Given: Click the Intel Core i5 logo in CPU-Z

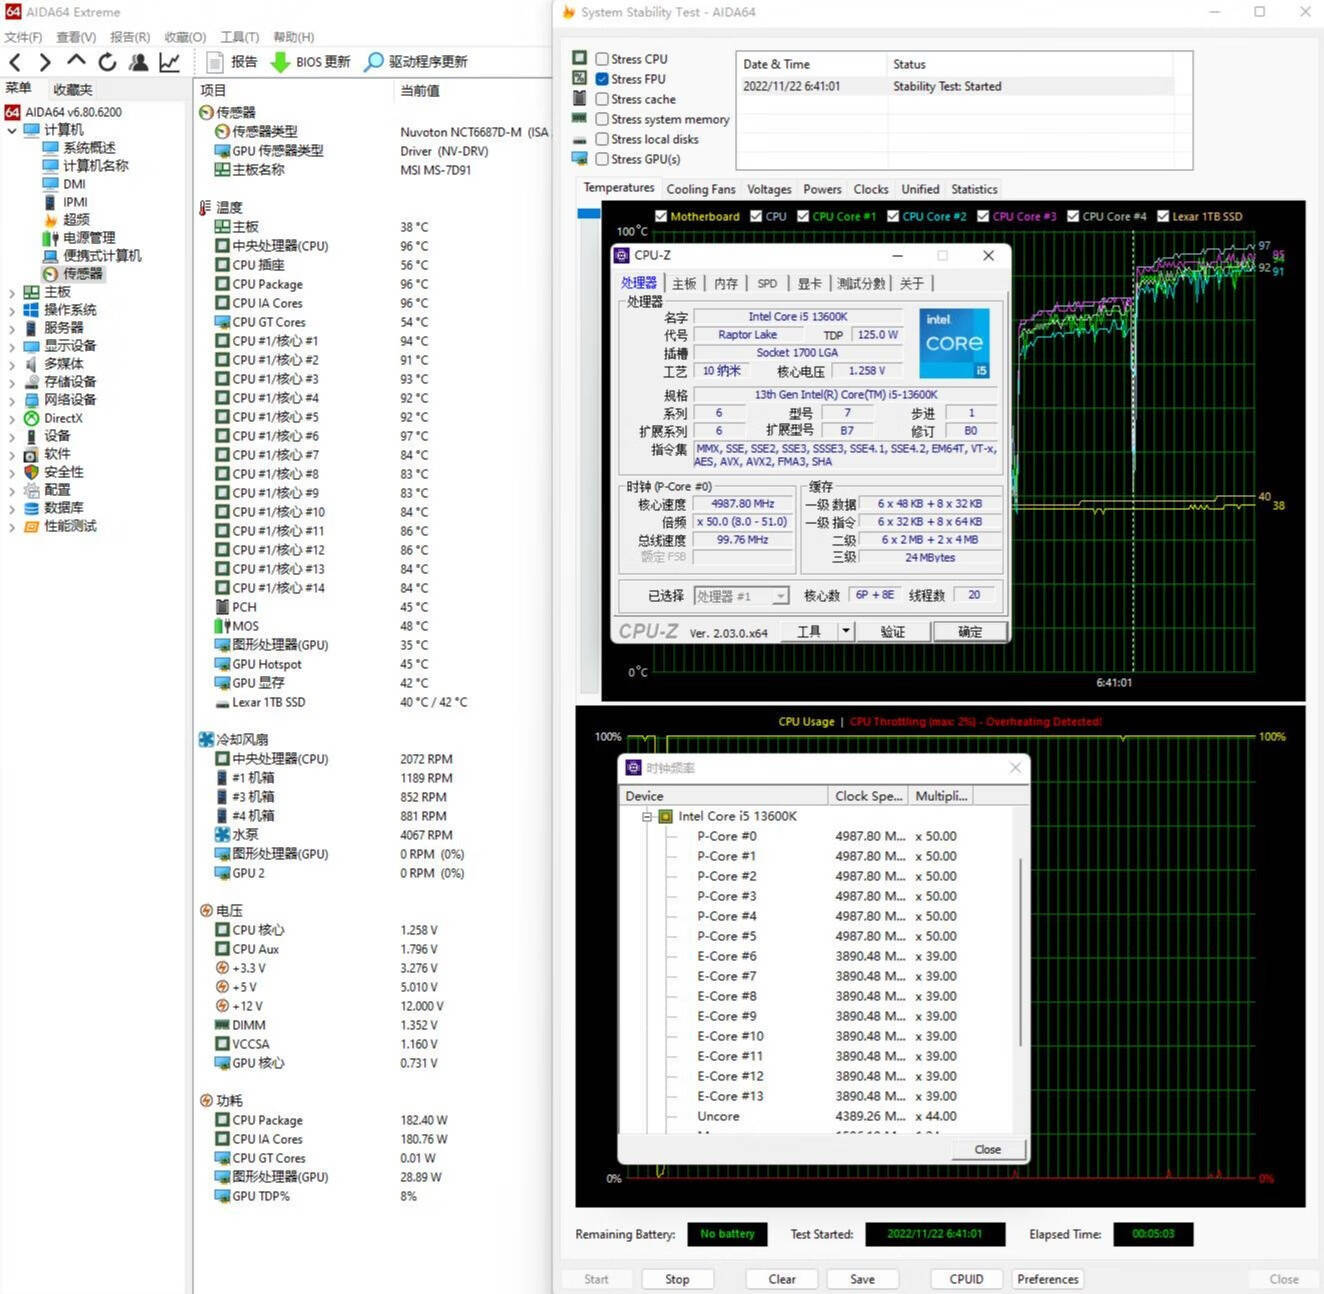Looking at the screenshot, I should pyautogui.click(x=954, y=342).
